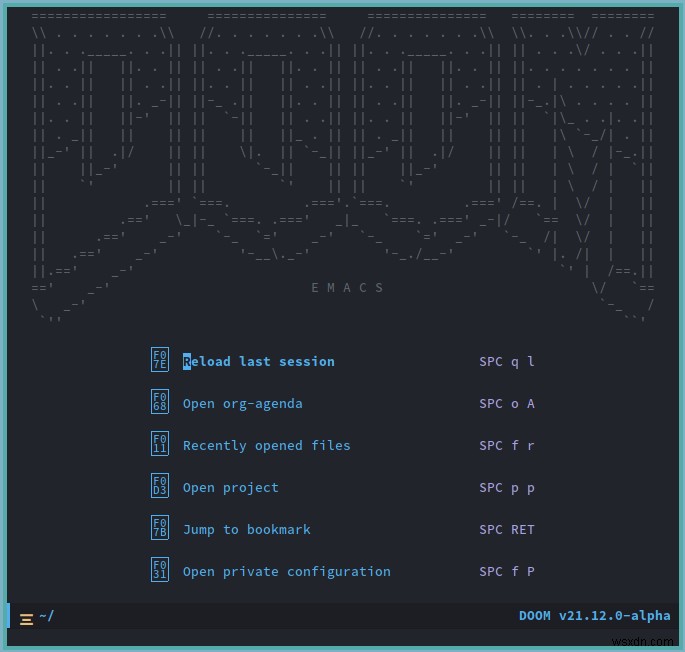Open private configuration entry
This screenshot has height=652, width=685.
click(x=287, y=571)
